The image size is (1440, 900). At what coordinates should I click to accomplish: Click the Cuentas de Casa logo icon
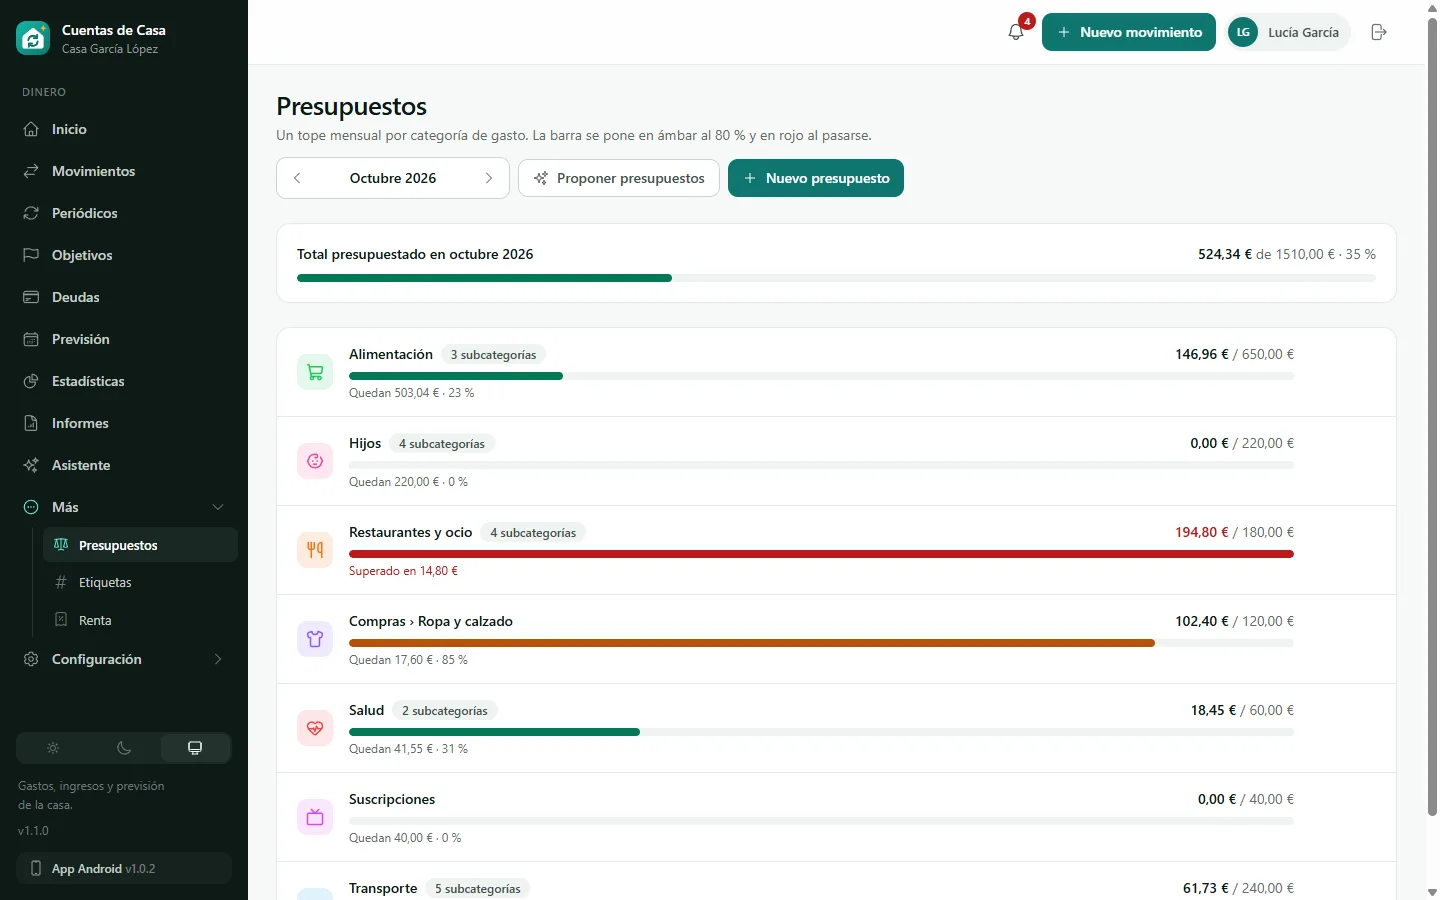[33, 38]
